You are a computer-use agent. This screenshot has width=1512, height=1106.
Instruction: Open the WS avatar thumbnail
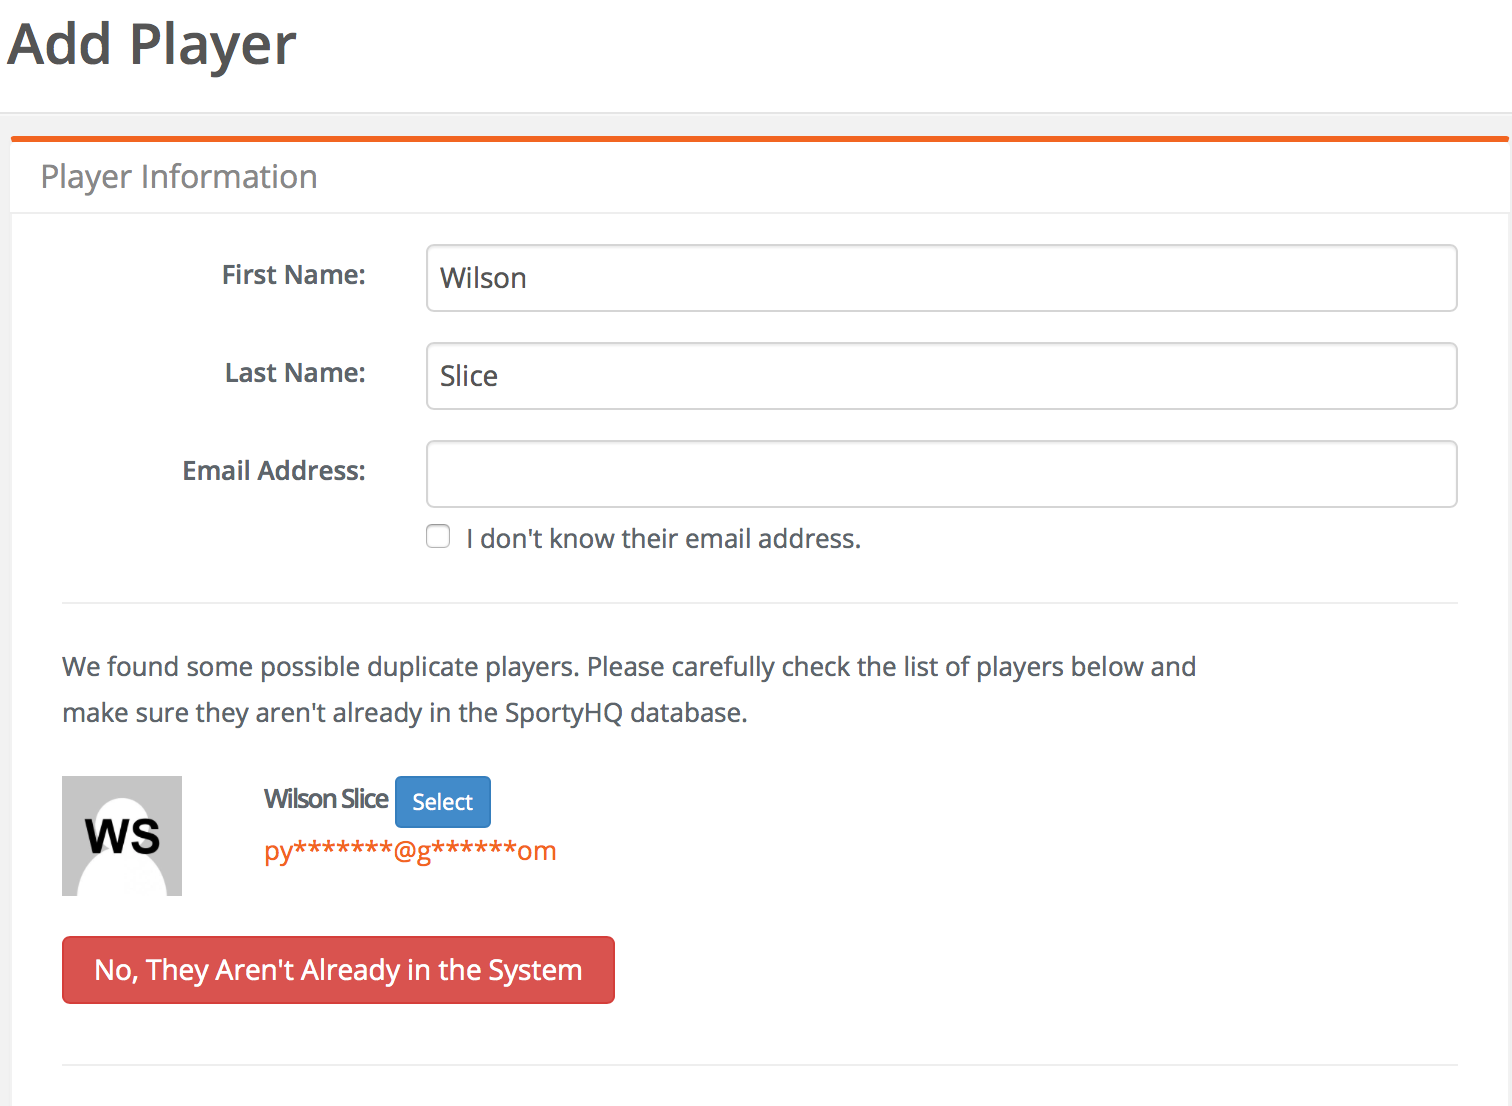122,836
